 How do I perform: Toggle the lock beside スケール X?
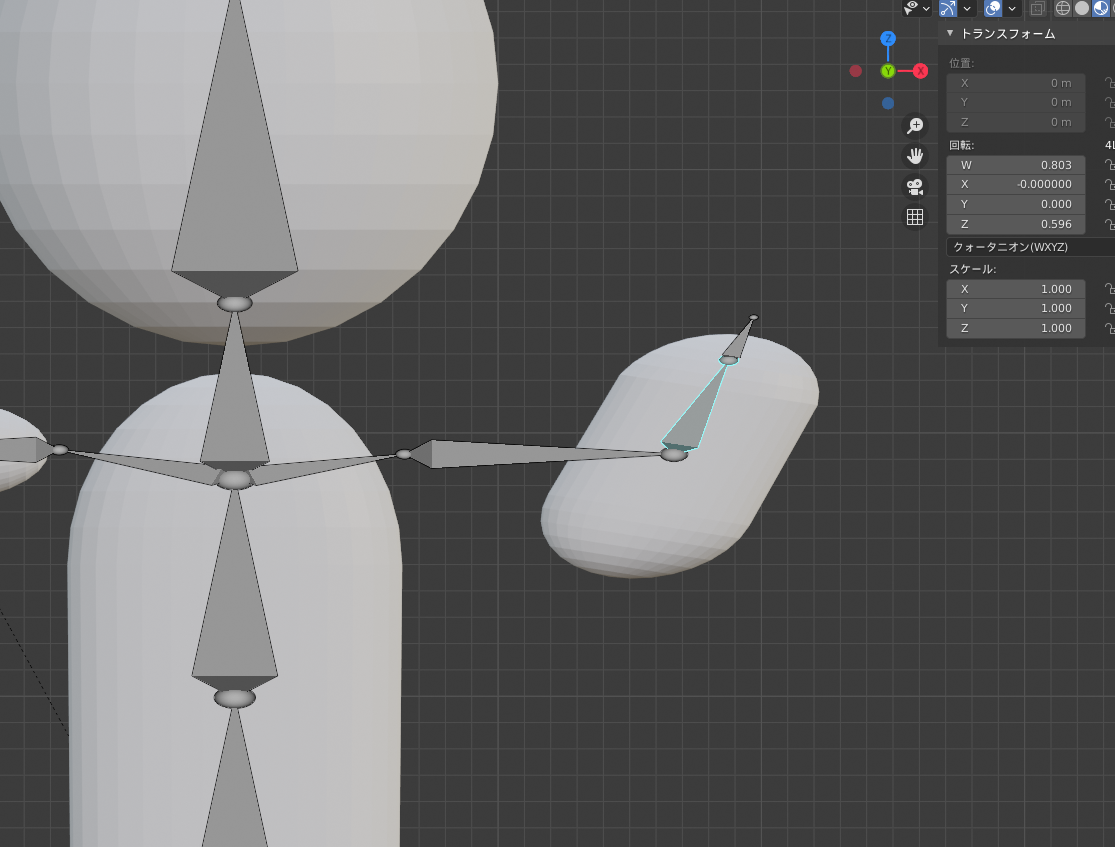tap(1109, 289)
